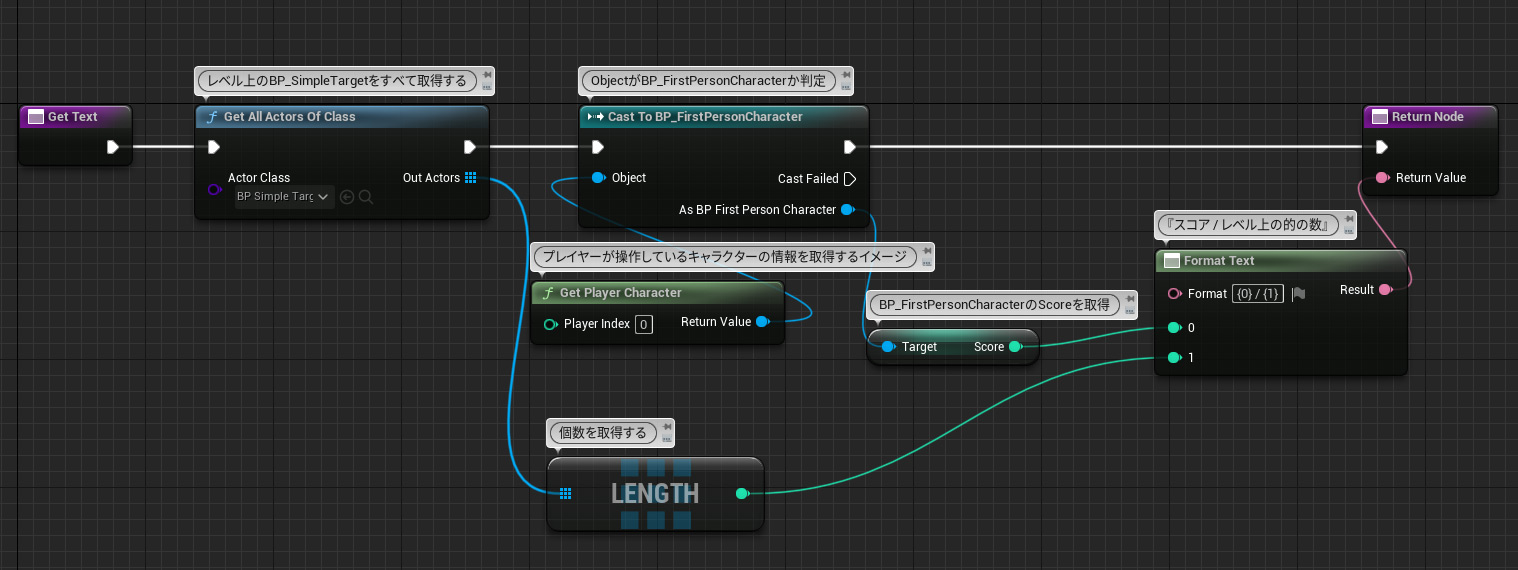
Task: Click the Player Index value field
Action: (644, 324)
